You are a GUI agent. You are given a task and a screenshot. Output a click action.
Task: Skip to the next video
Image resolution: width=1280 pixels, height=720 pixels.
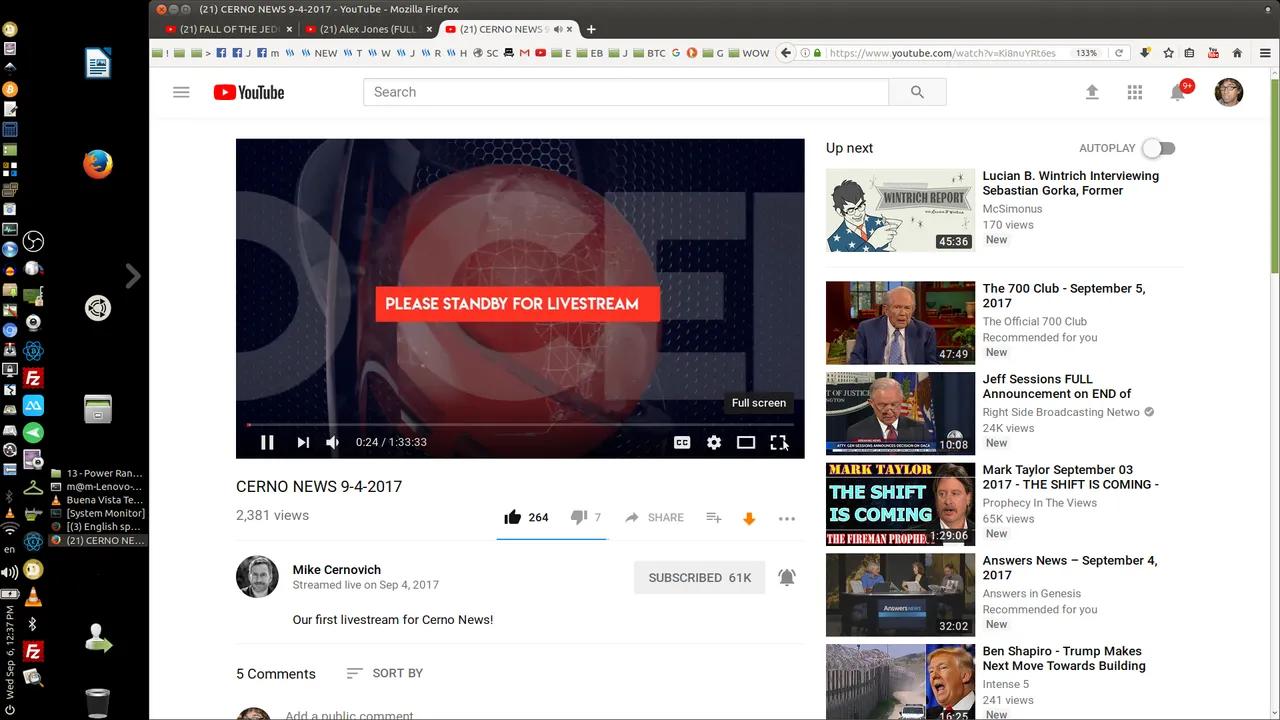[303, 442]
